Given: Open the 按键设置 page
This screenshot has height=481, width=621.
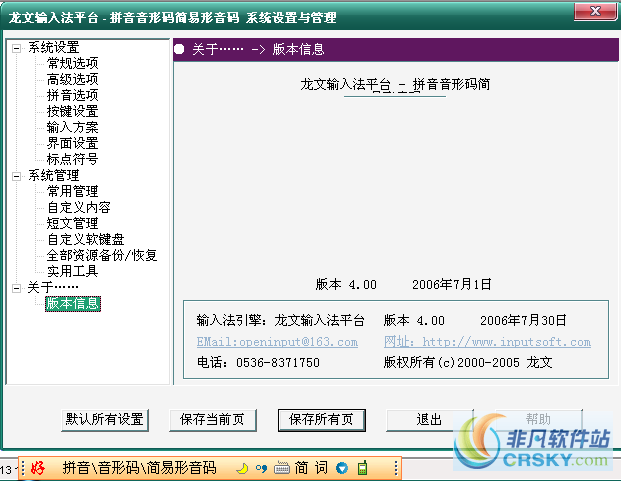Looking at the screenshot, I should pyautogui.click(x=72, y=111).
